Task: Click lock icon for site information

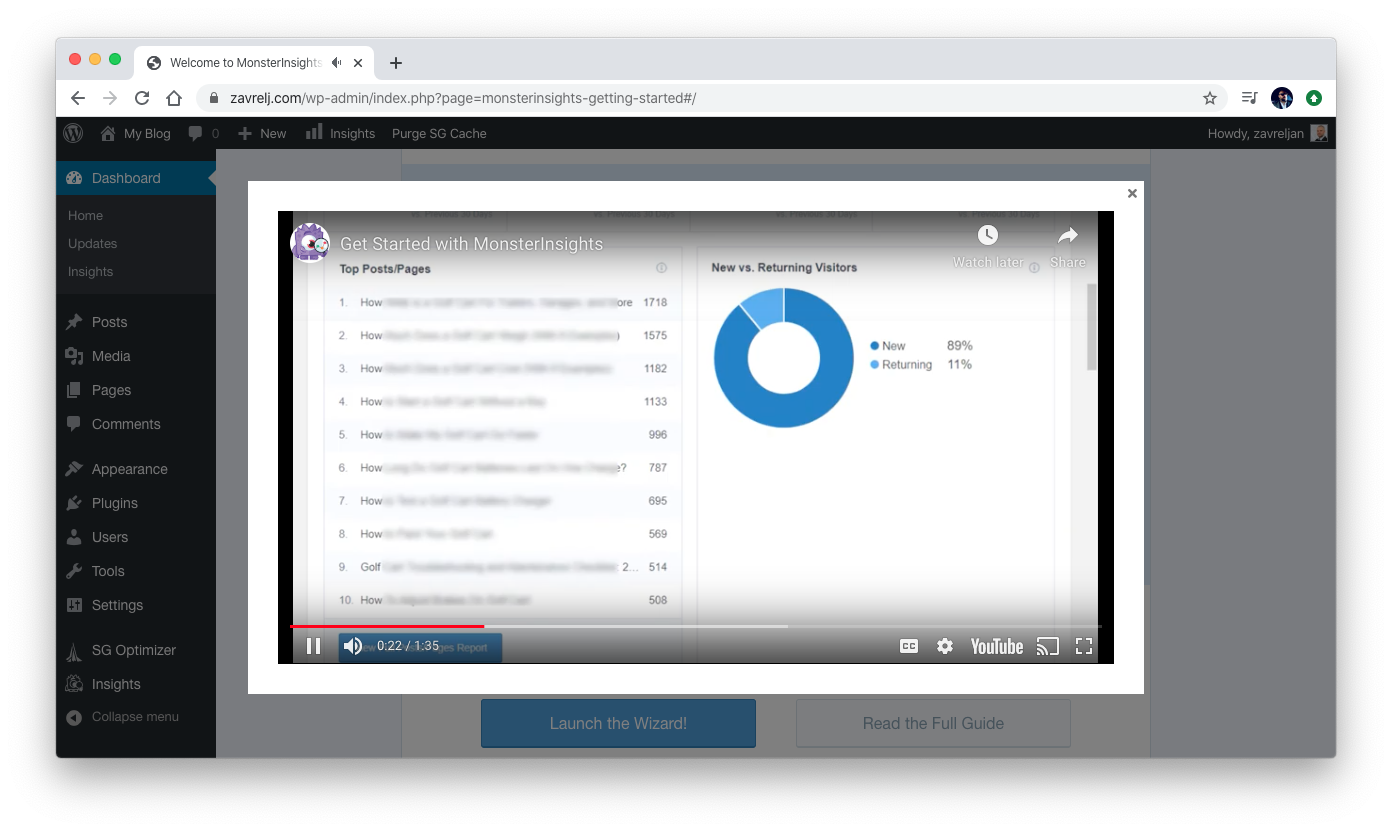Action: pyautogui.click(x=213, y=98)
